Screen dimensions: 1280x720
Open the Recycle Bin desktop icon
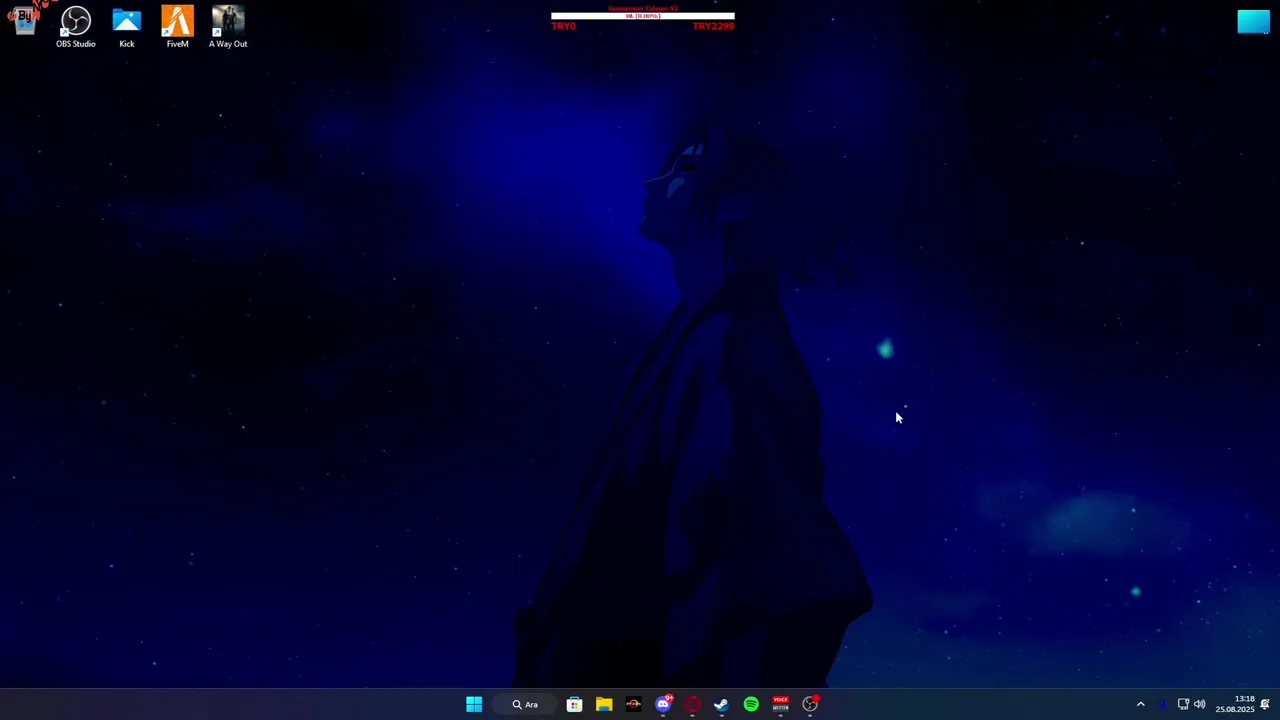(x=24, y=20)
